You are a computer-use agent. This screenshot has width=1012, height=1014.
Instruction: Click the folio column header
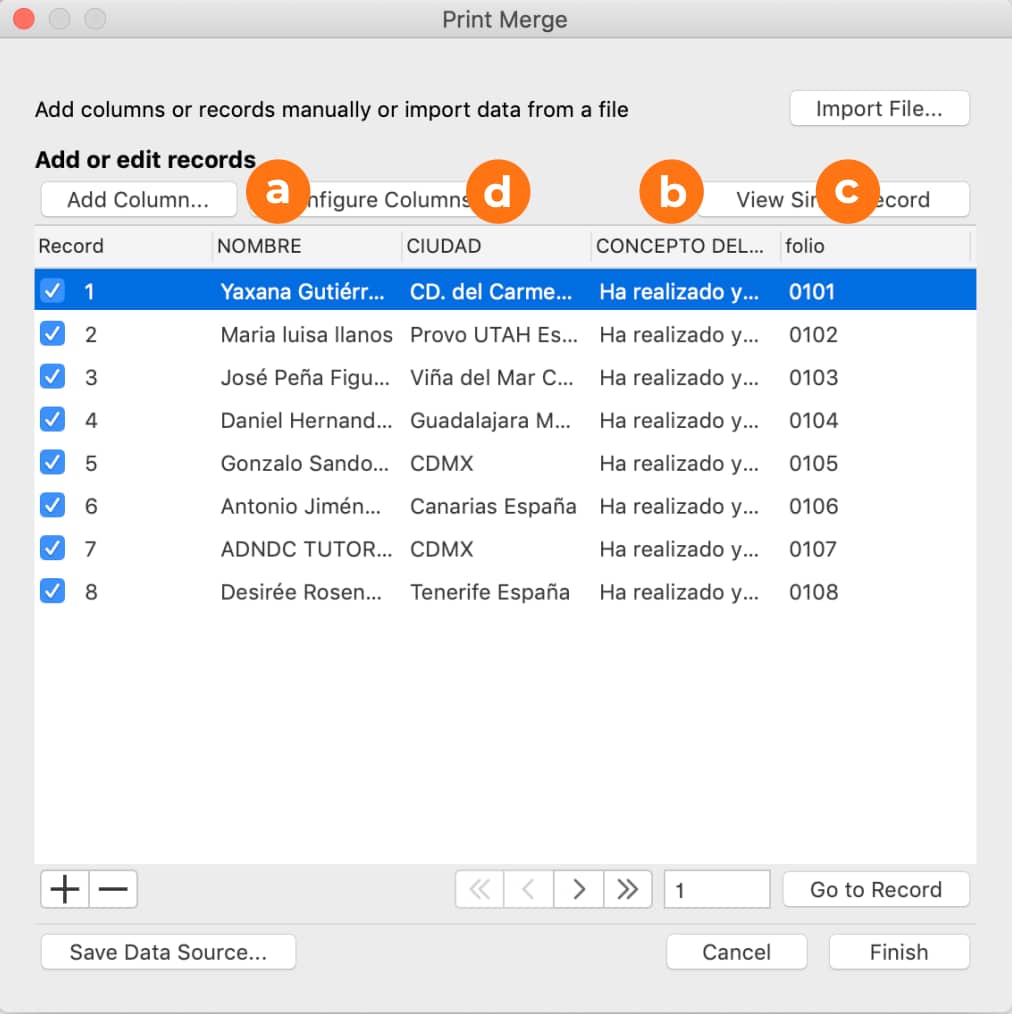[876, 246]
